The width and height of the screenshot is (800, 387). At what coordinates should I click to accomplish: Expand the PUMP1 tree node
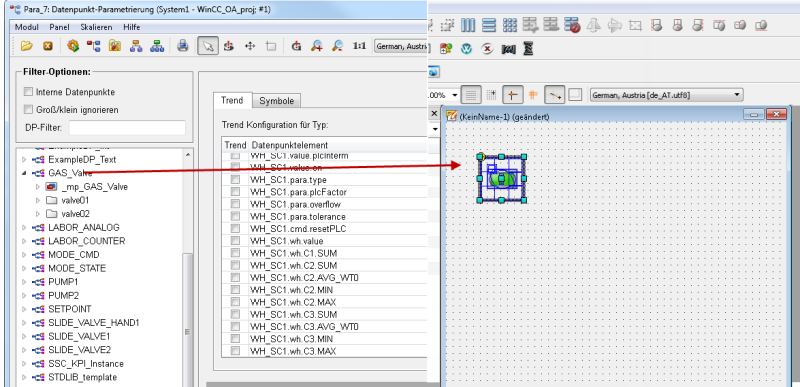tap(23, 282)
